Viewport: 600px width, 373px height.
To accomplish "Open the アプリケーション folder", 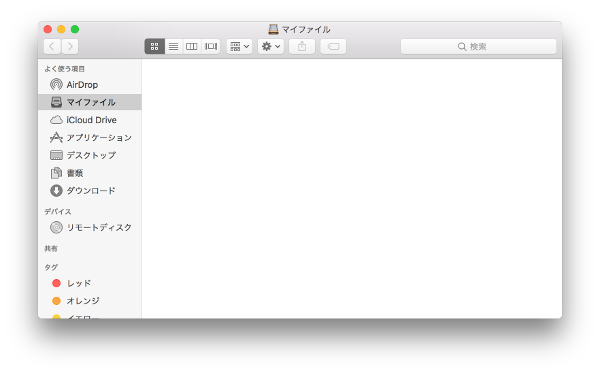I will tap(90, 137).
